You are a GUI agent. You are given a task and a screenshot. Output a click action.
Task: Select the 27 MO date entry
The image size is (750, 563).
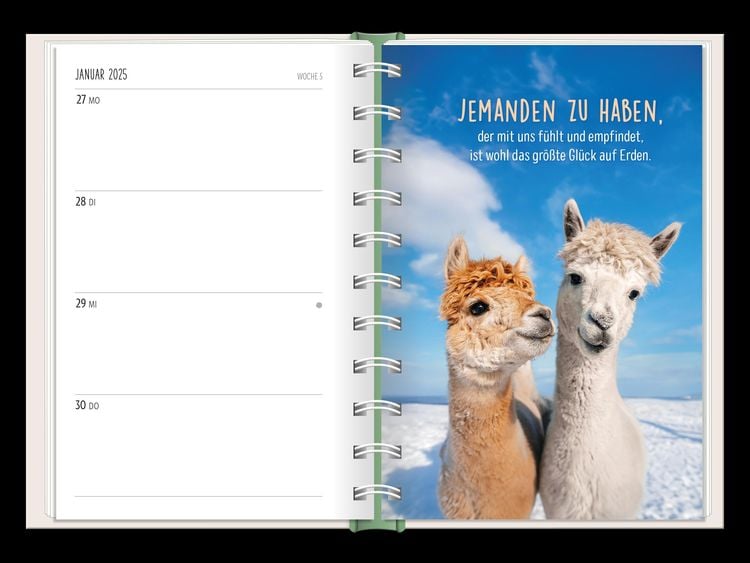(x=88, y=100)
